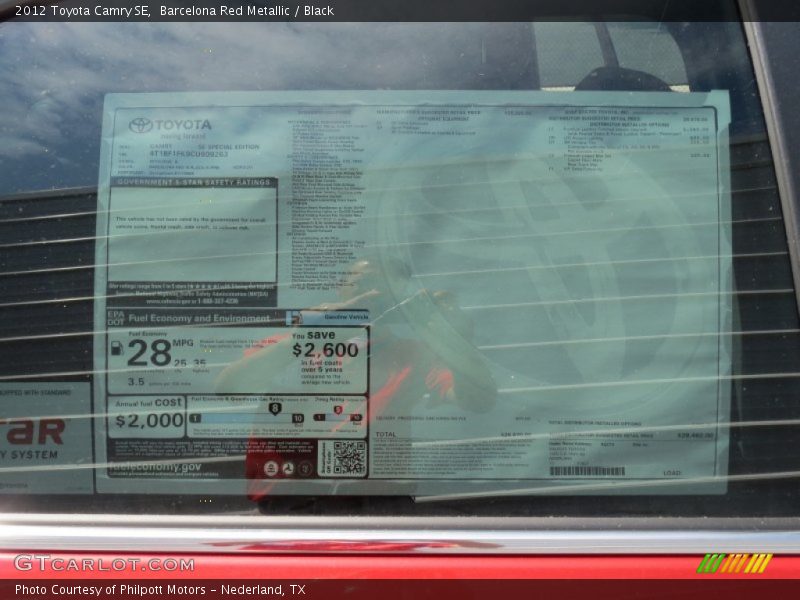Click the "Barcelona Red Metallic / Black" caption text
This screenshot has height=600, width=800.
tap(247, 10)
